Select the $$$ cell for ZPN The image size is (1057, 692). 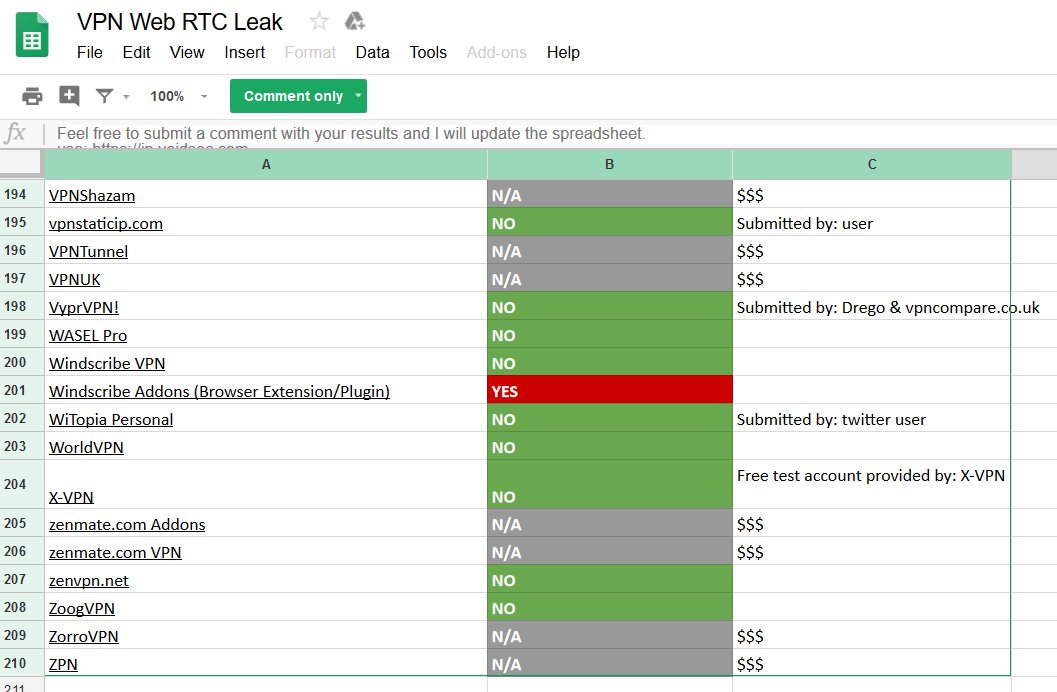[x=872, y=663]
